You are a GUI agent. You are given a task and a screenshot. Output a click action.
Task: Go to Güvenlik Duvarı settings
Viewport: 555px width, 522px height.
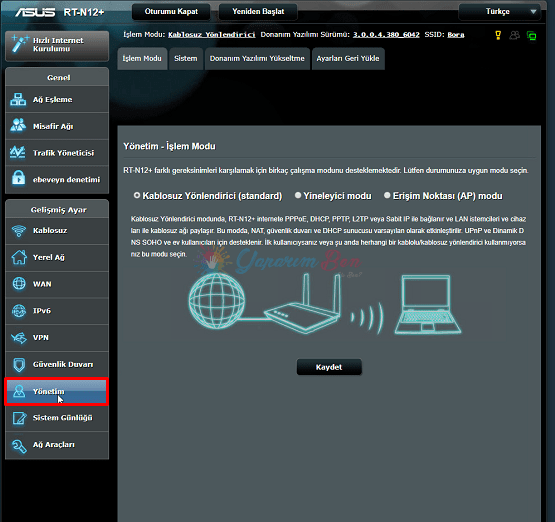(57, 365)
